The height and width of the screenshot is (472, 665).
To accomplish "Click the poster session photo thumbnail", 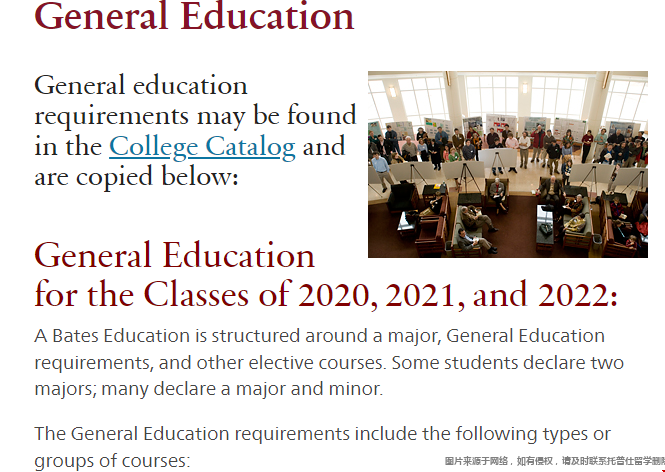I will click(x=508, y=164).
